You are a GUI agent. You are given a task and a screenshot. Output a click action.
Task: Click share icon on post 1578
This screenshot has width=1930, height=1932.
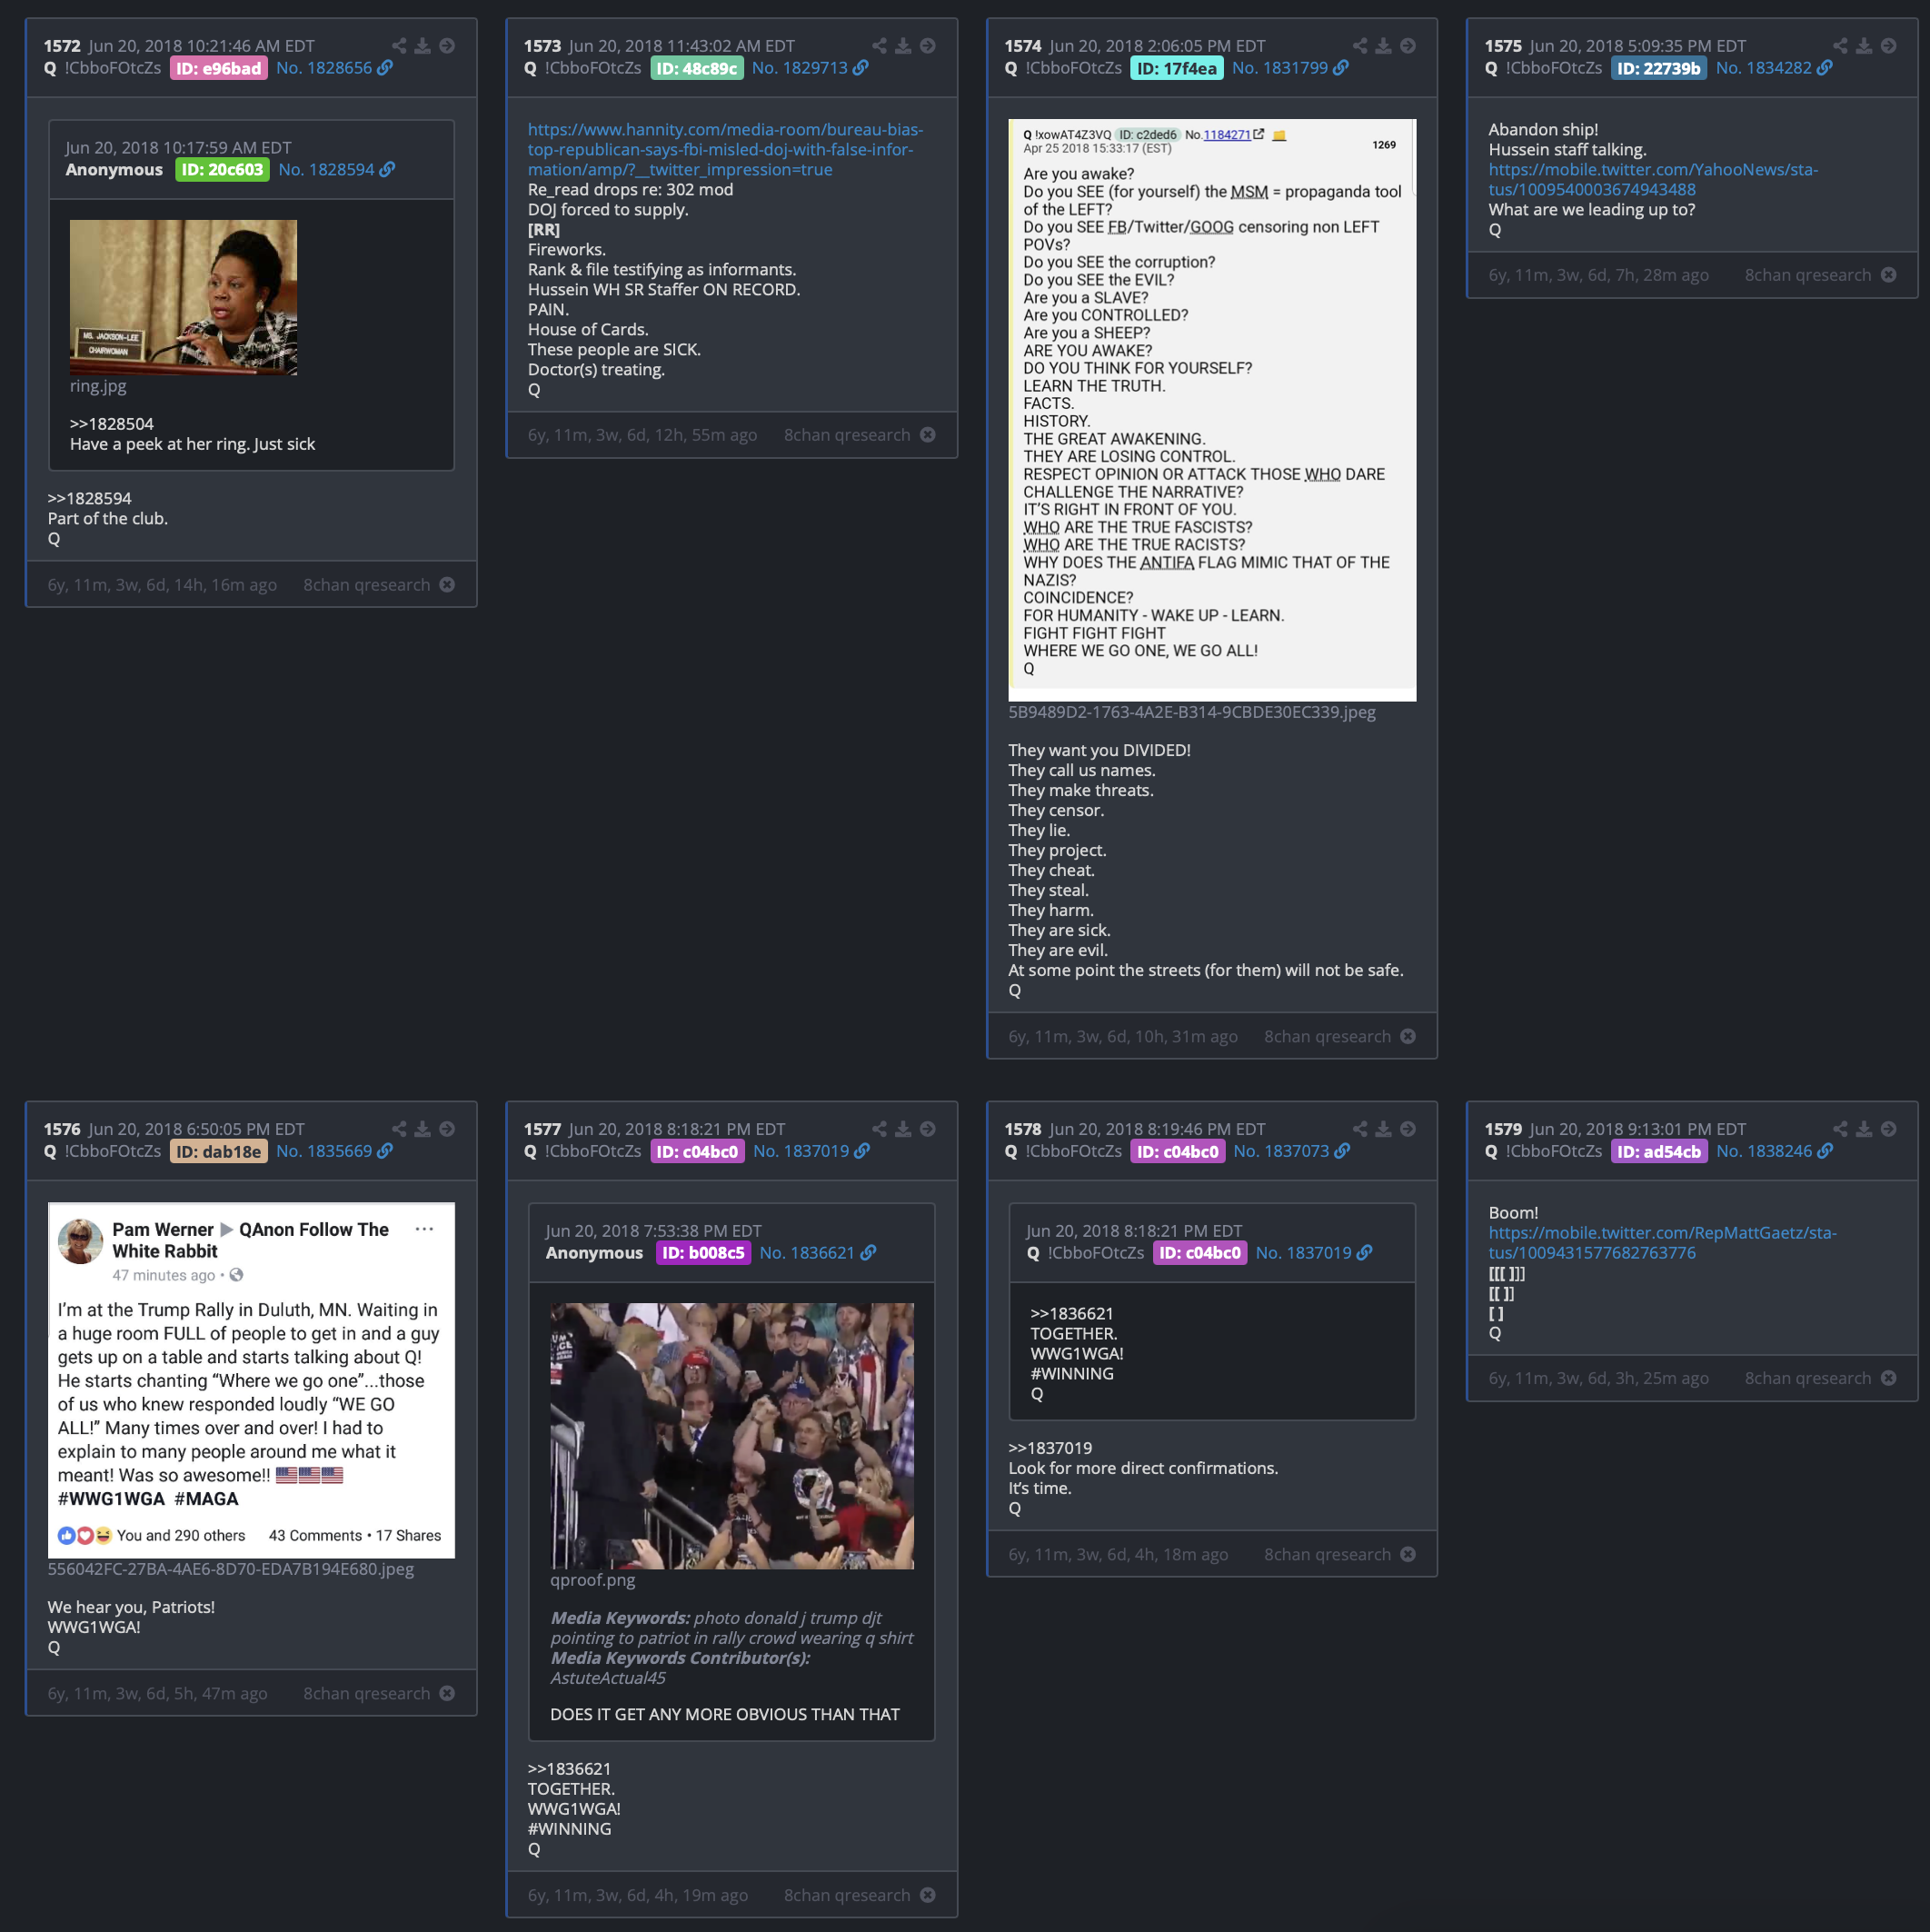1360,1129
